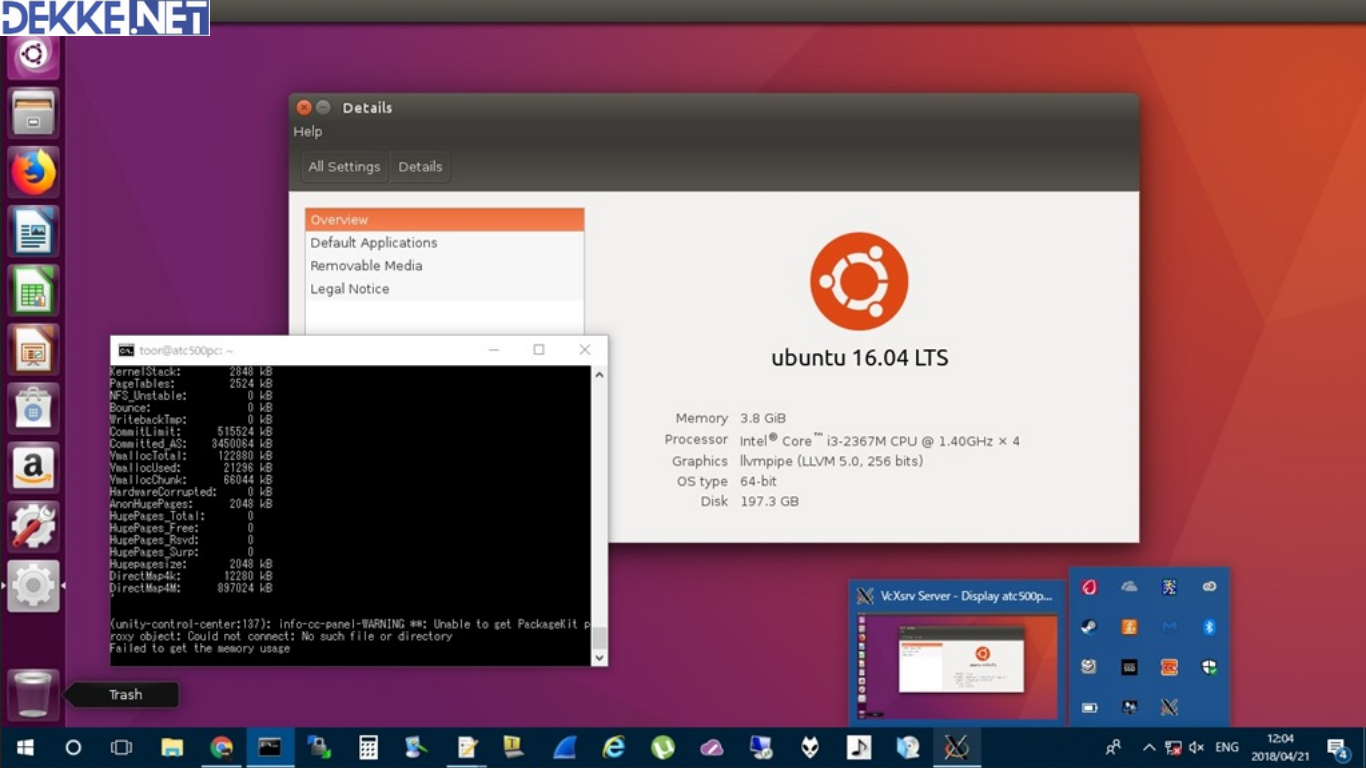Open uTorrent from the taskbar
This screenshot has width=1366, height=768.
click(662, 748)
